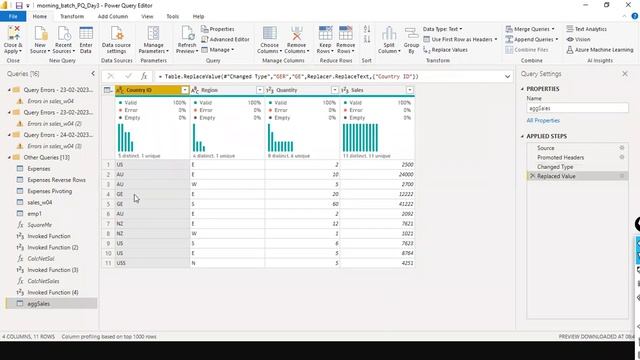
Task: Switch to the Help tab
Action: [x=198, y=16]
